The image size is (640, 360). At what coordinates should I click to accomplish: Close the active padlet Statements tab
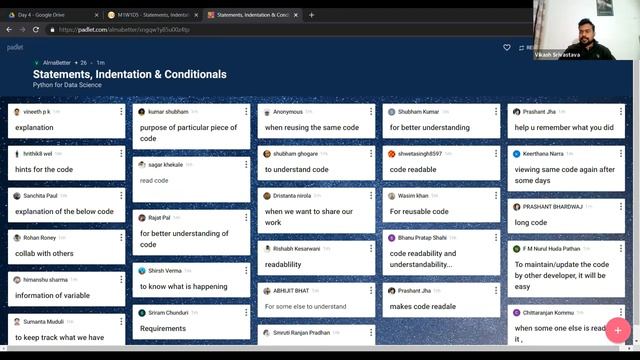pos(296,15)
